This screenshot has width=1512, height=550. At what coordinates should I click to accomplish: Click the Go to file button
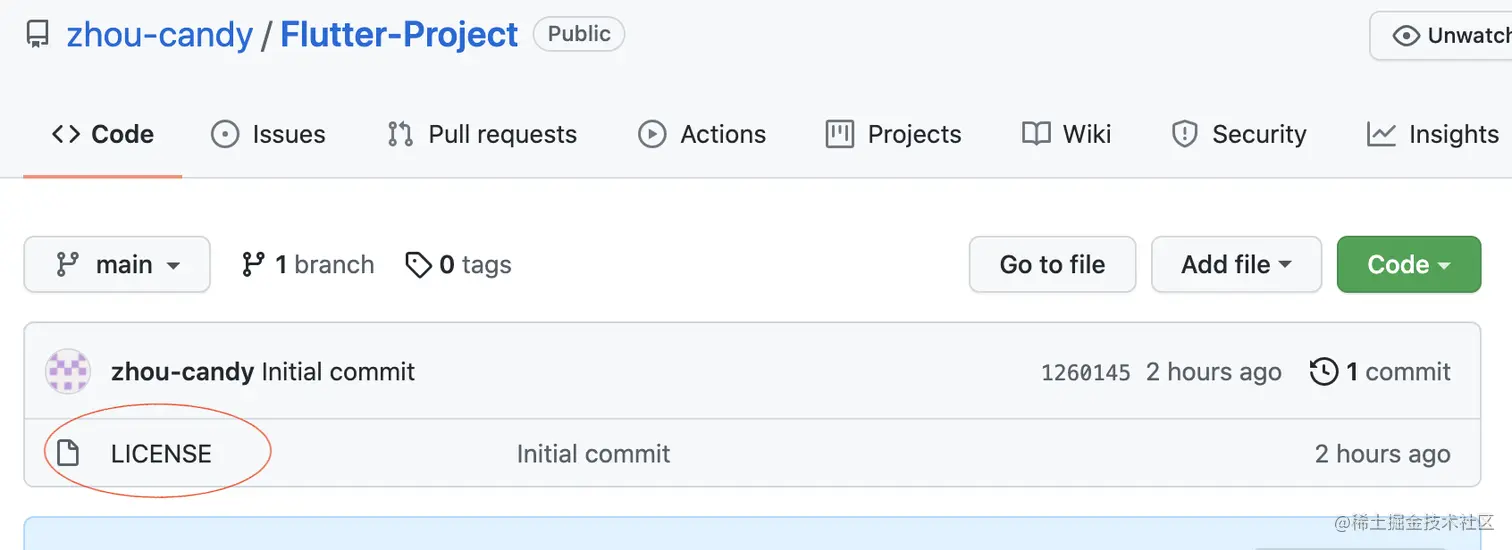1052,265
